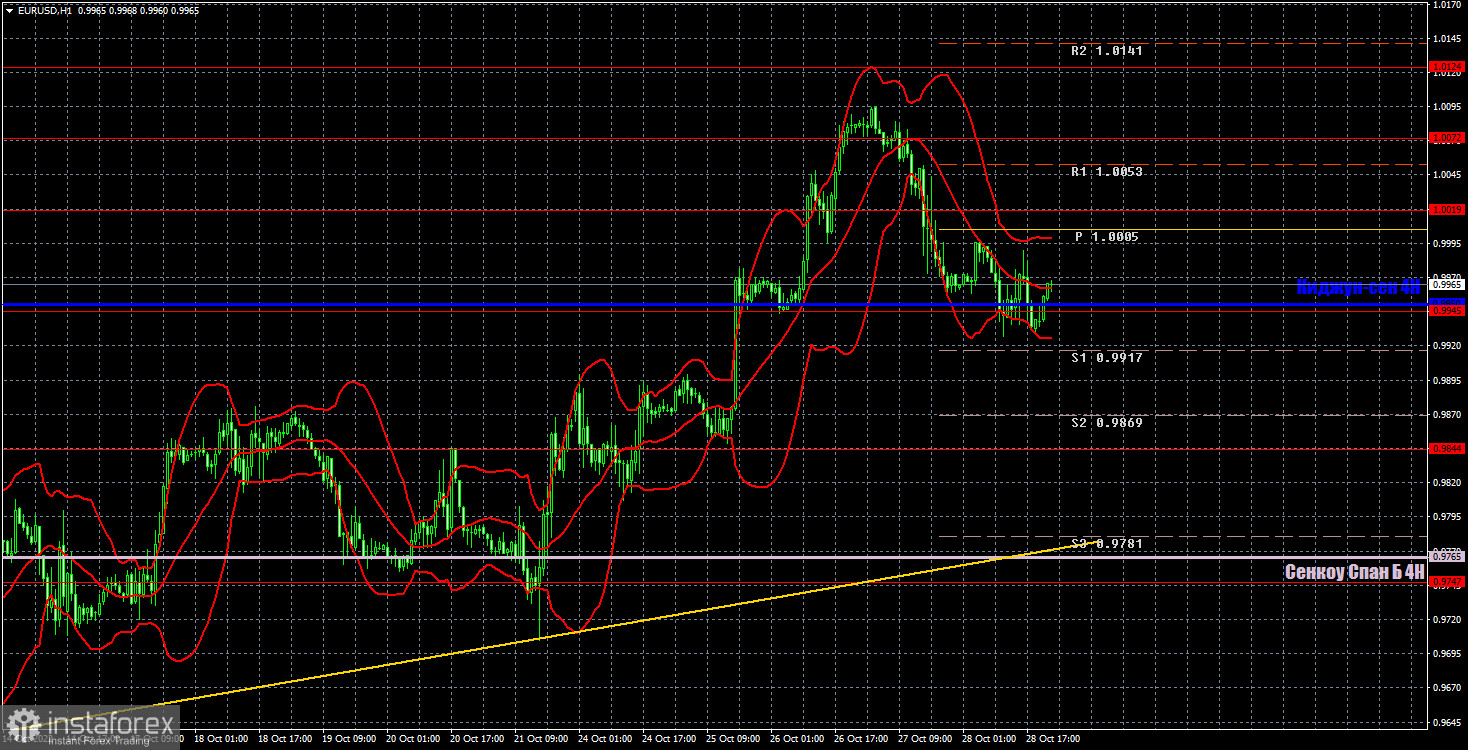Click the 0.9895 value on price axis
The width and height of the screenshot is (1468, 750).
1448,380
